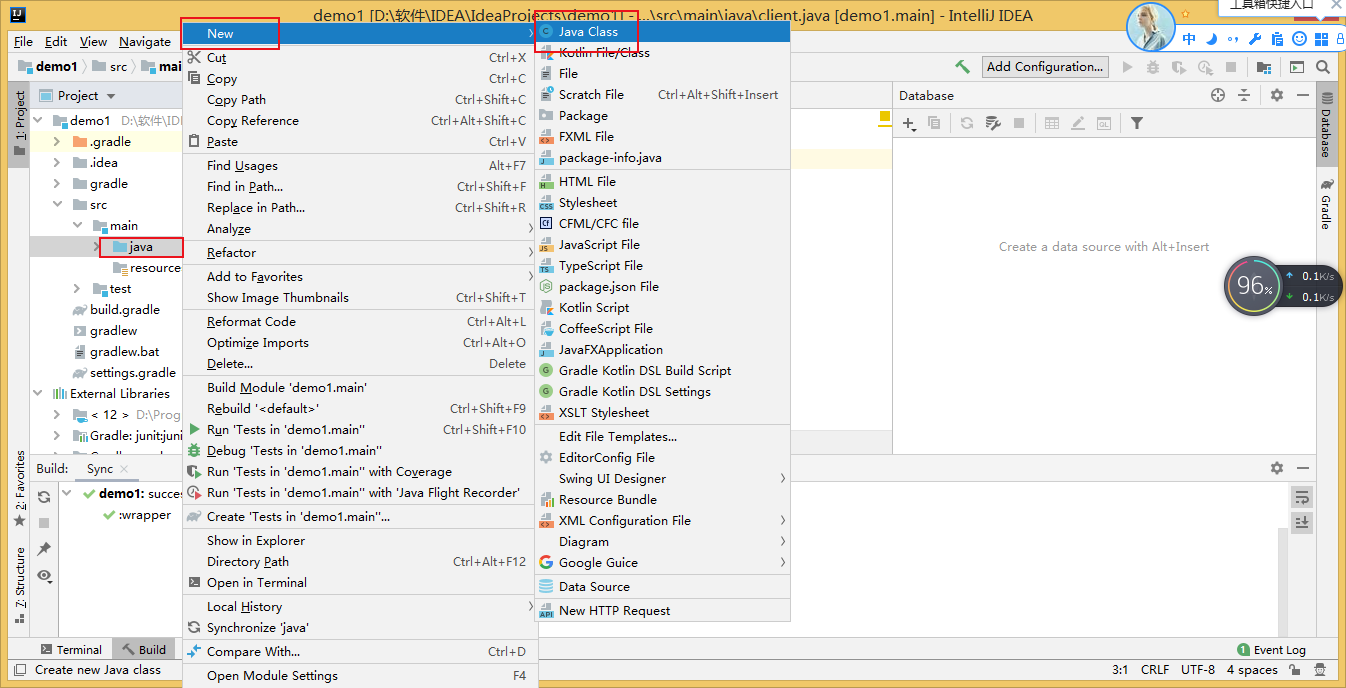Click the :wrapper build task
Screen dimensions: 1346x688
pos(145,516)
